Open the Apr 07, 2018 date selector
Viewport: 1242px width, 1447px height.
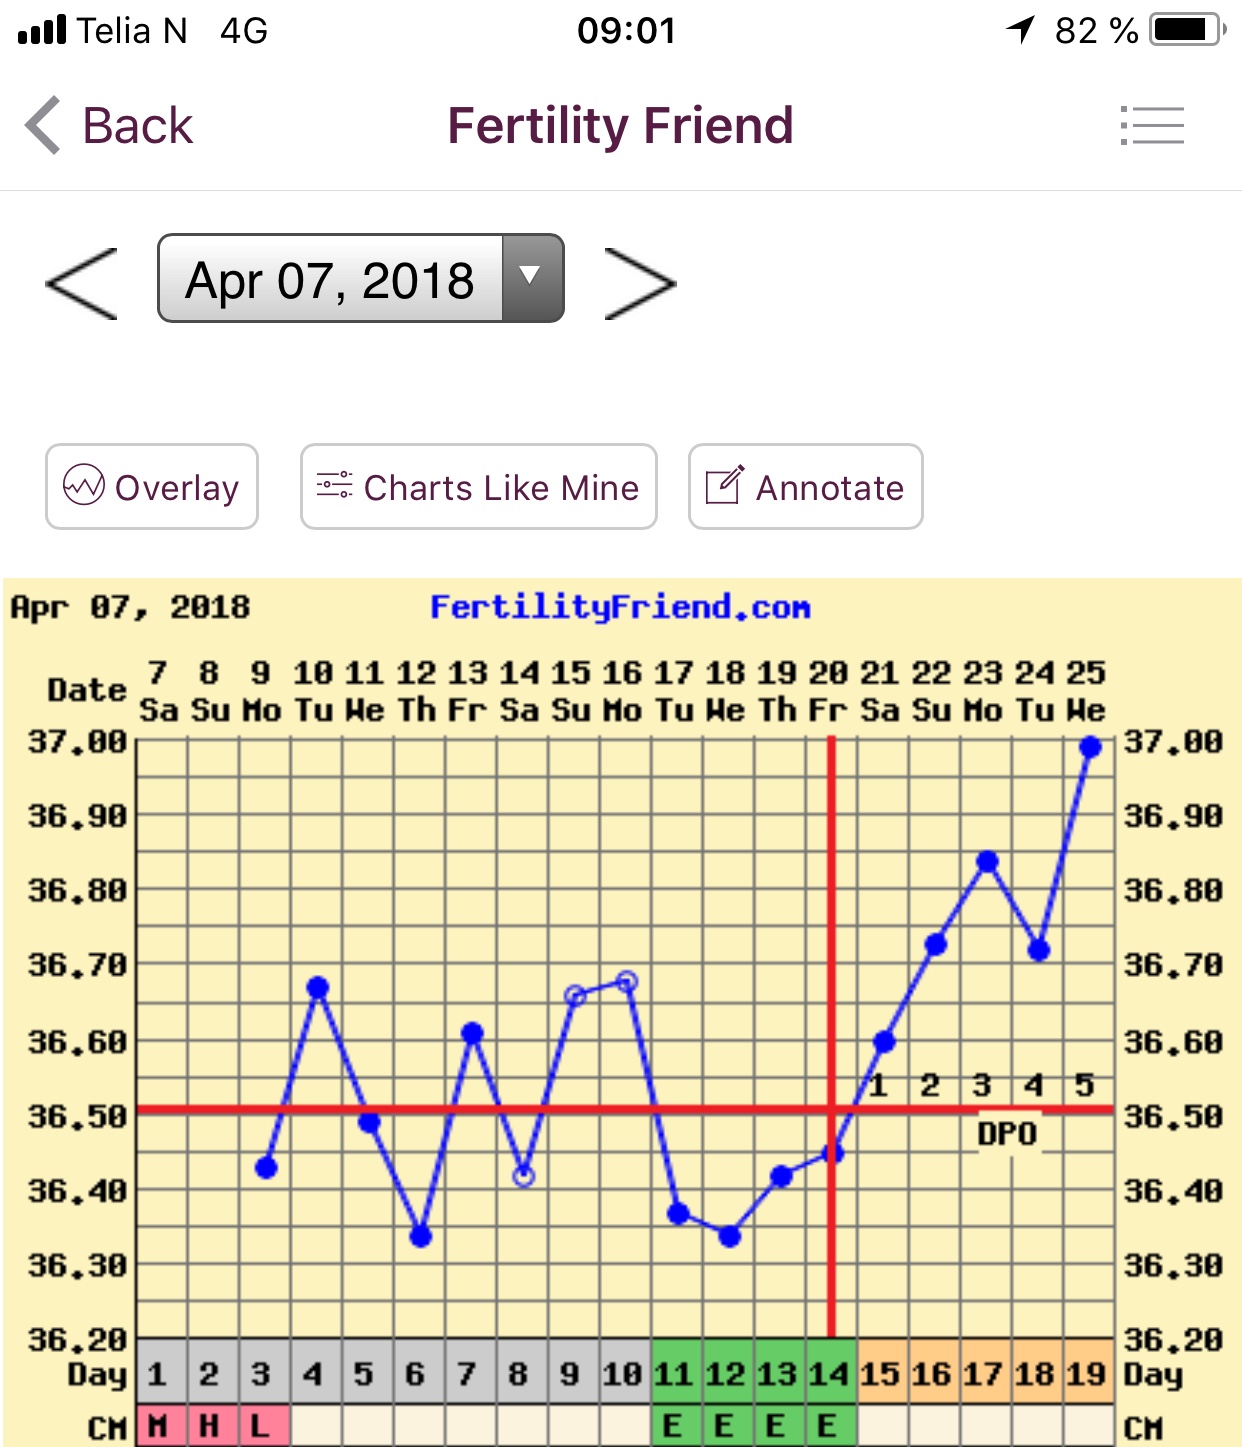[x=330, y=279]
